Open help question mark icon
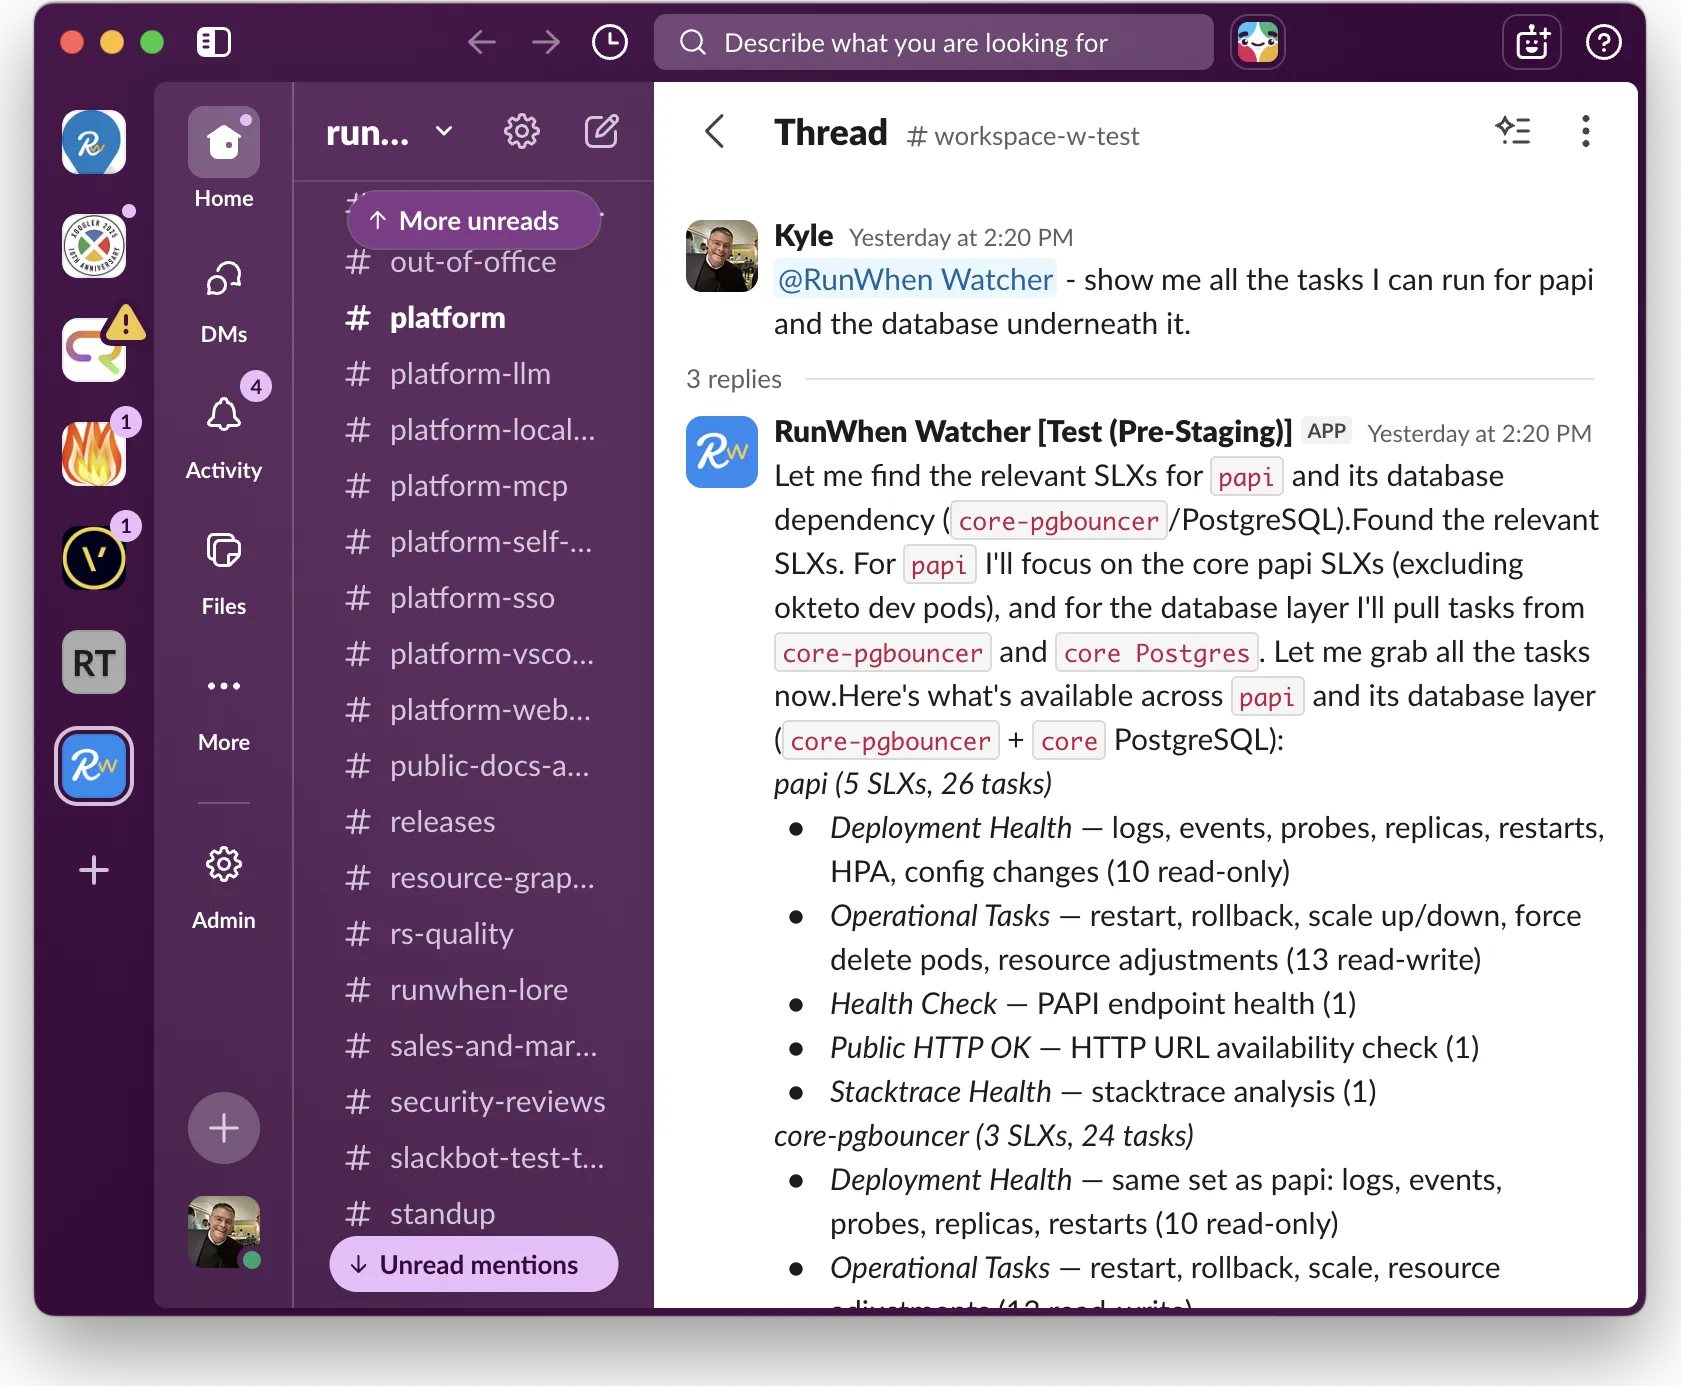 1604,42
